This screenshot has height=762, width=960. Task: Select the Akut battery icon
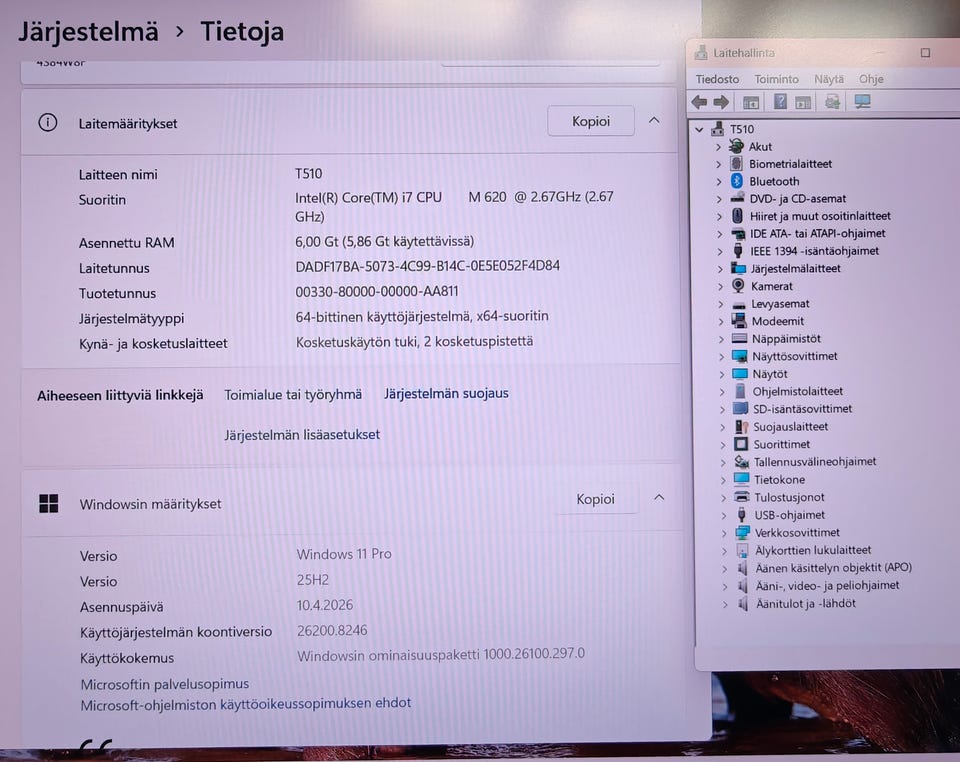[736, 146]
